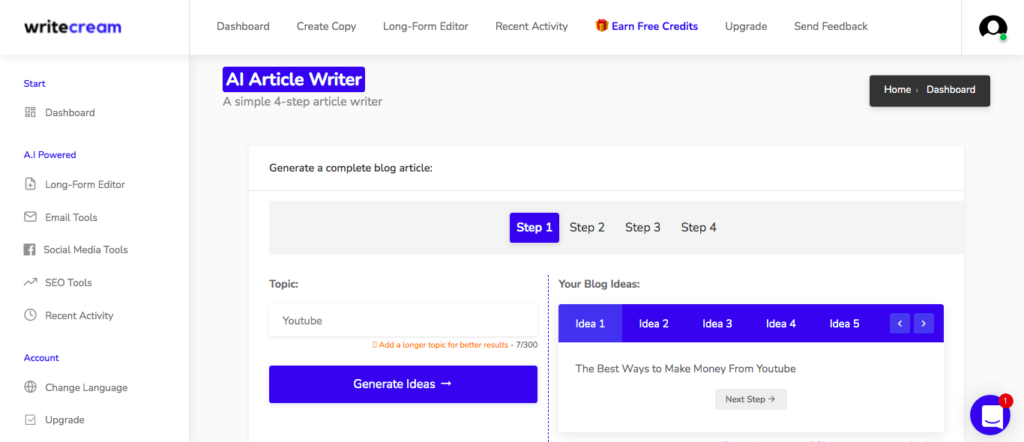The width and height of the screenshot is (1024, 442).
Task: Open the chat support bubble
Action: (x=990, y=415)
